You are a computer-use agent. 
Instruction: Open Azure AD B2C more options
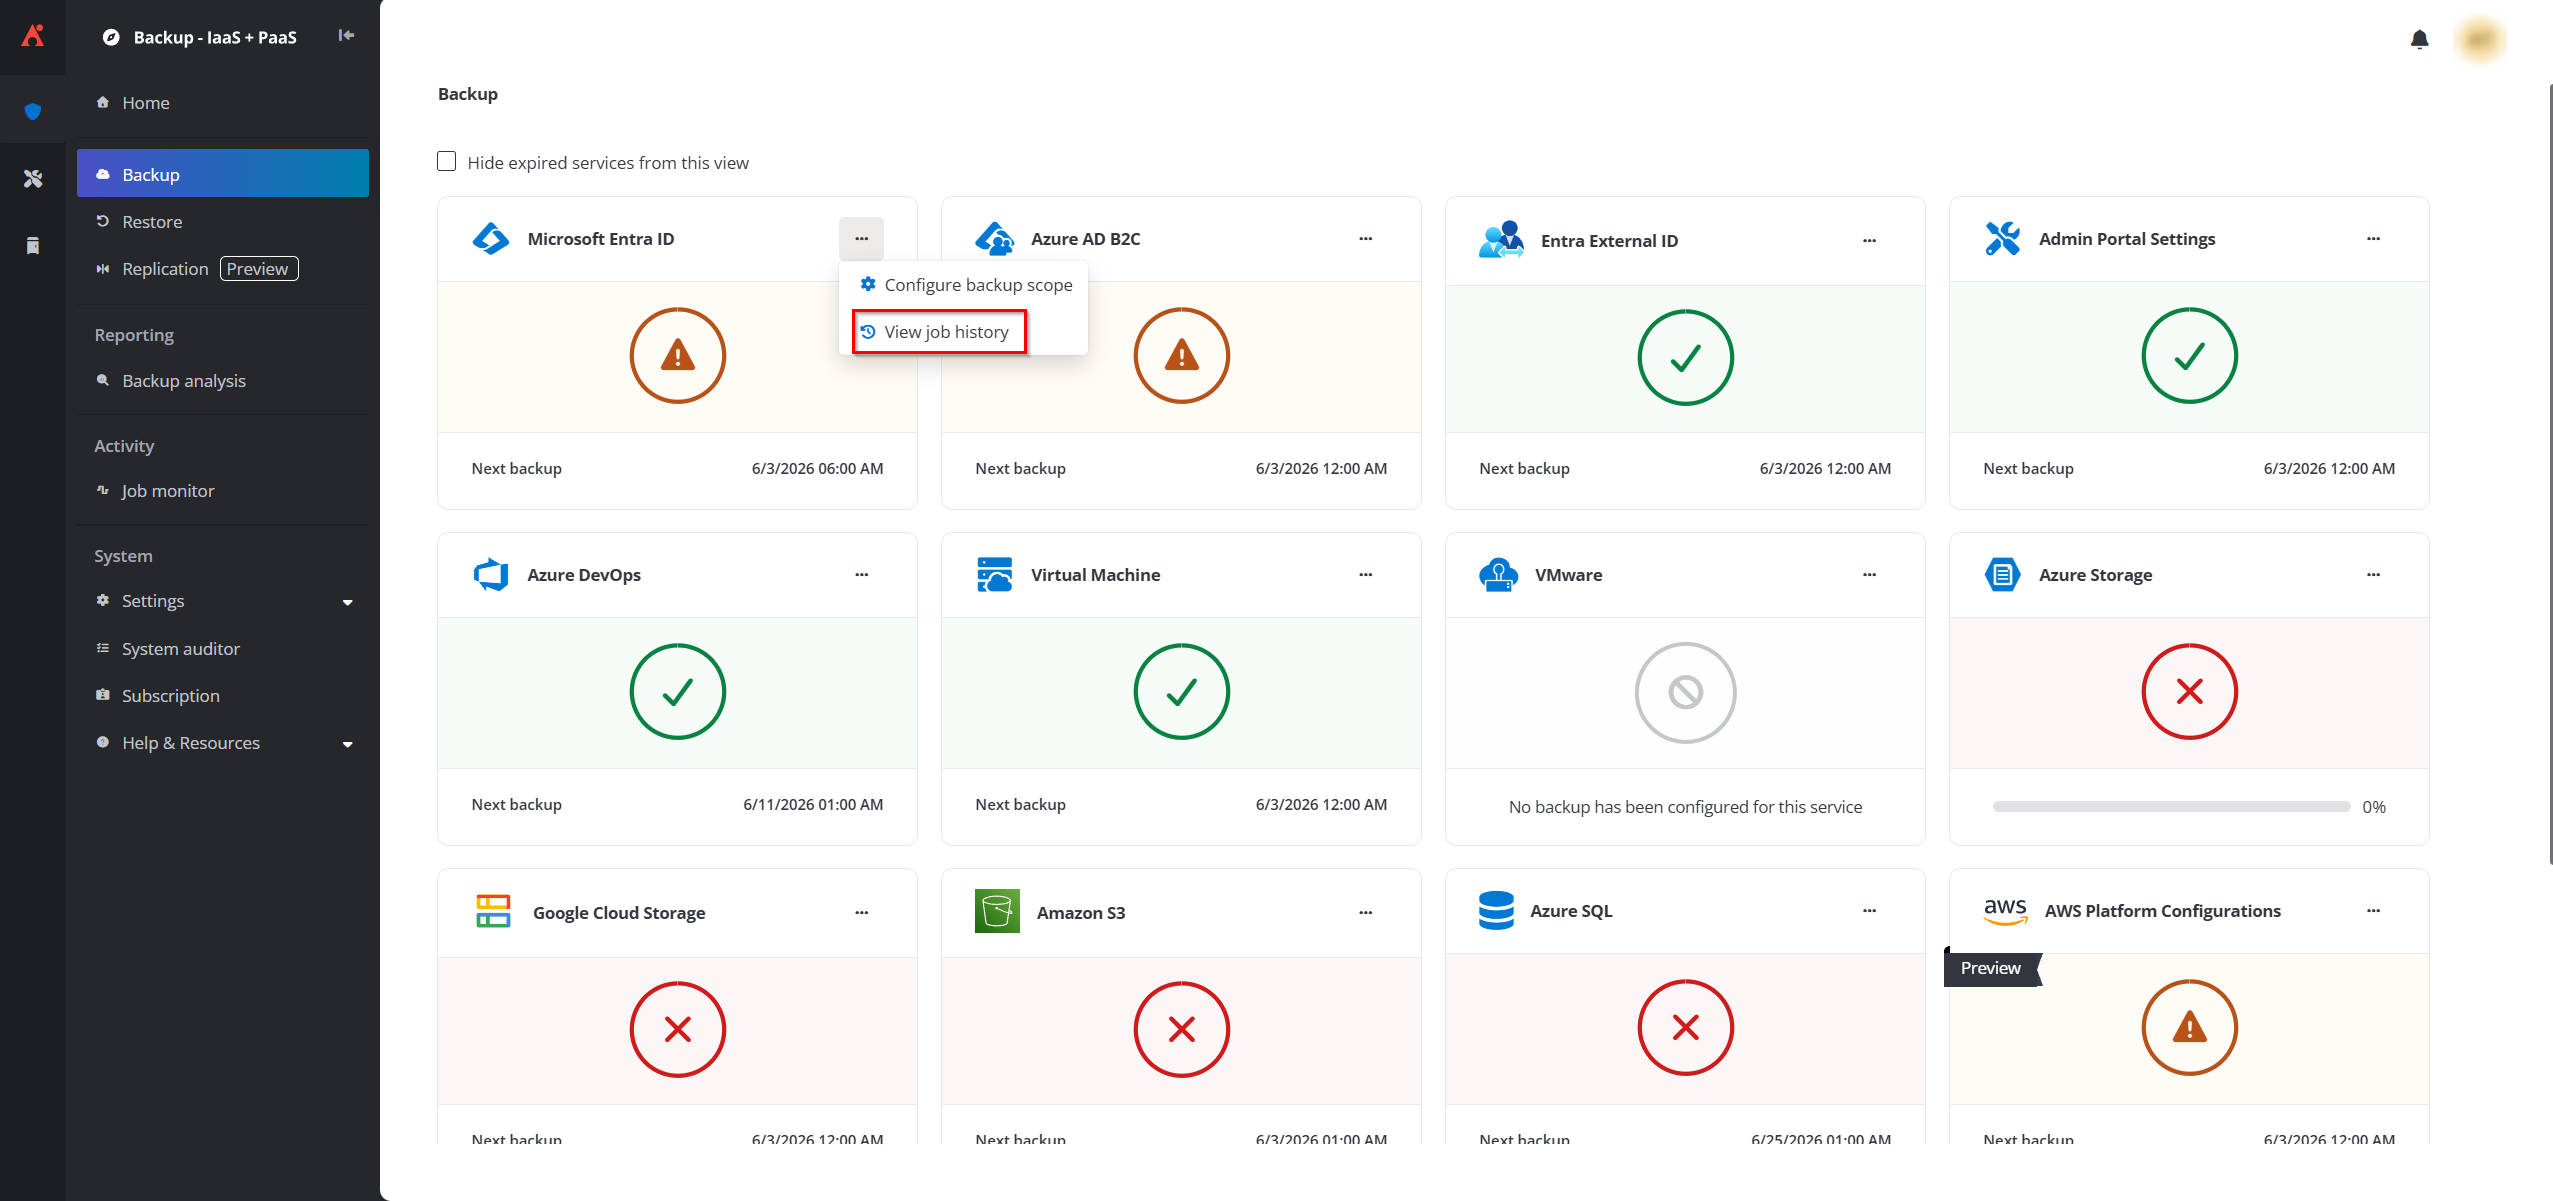1366,239
